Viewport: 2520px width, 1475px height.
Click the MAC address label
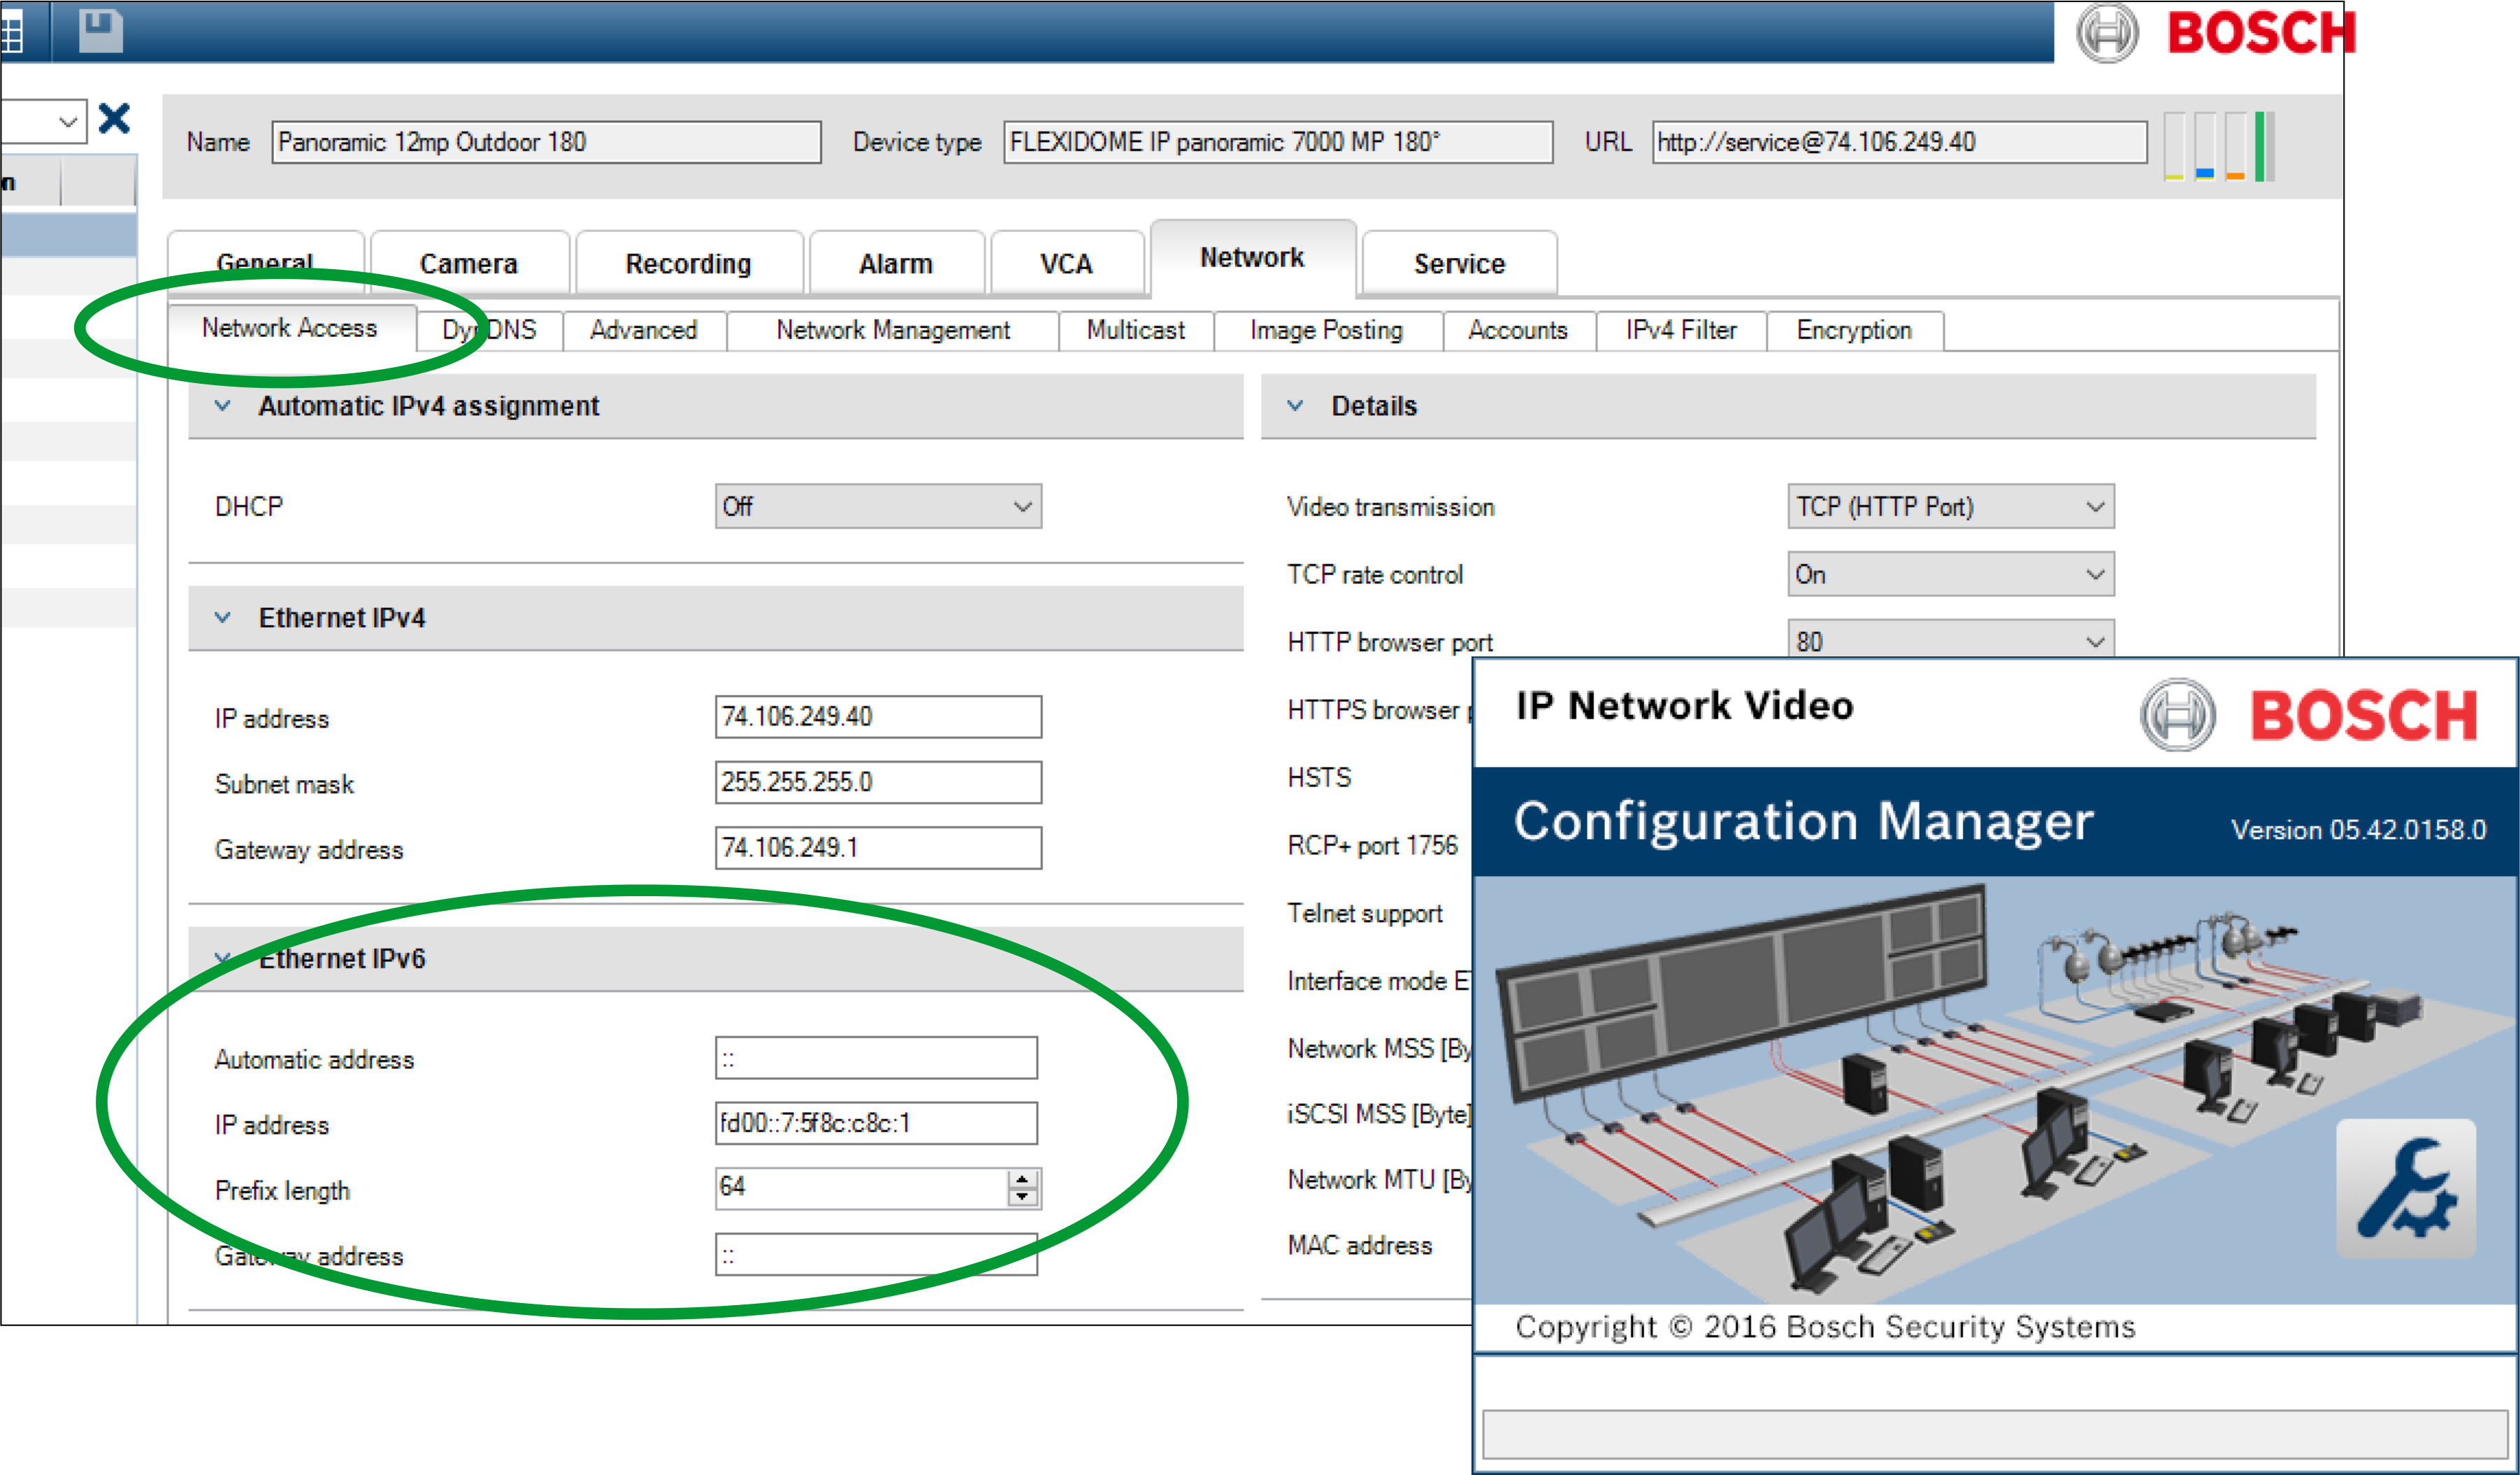[1360, 1245]
